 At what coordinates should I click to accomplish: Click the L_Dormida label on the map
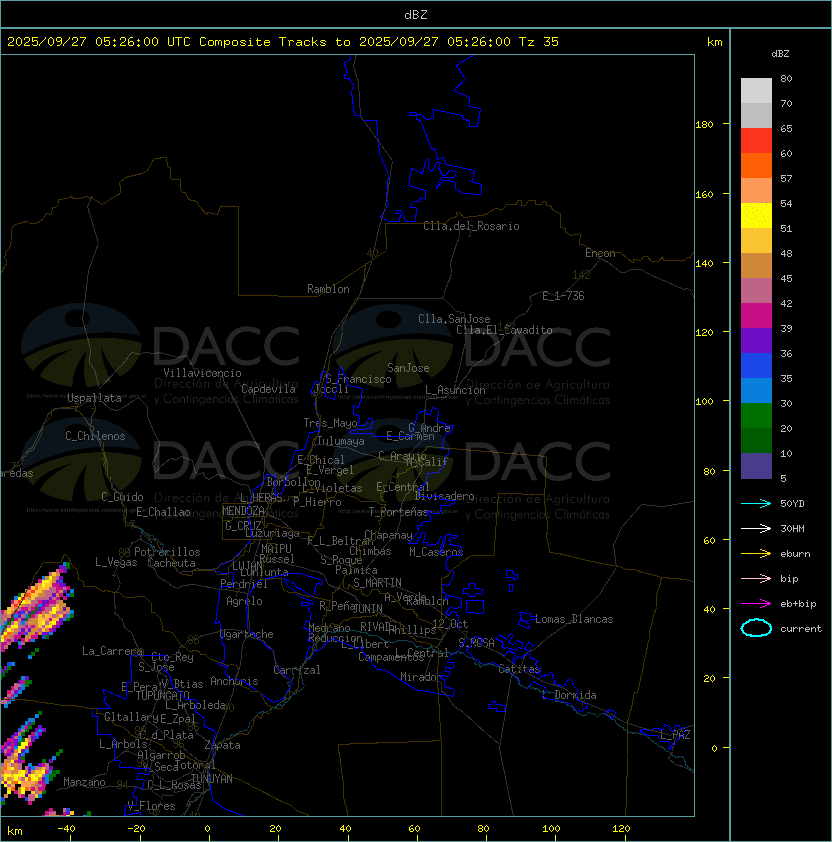point(569,695)
